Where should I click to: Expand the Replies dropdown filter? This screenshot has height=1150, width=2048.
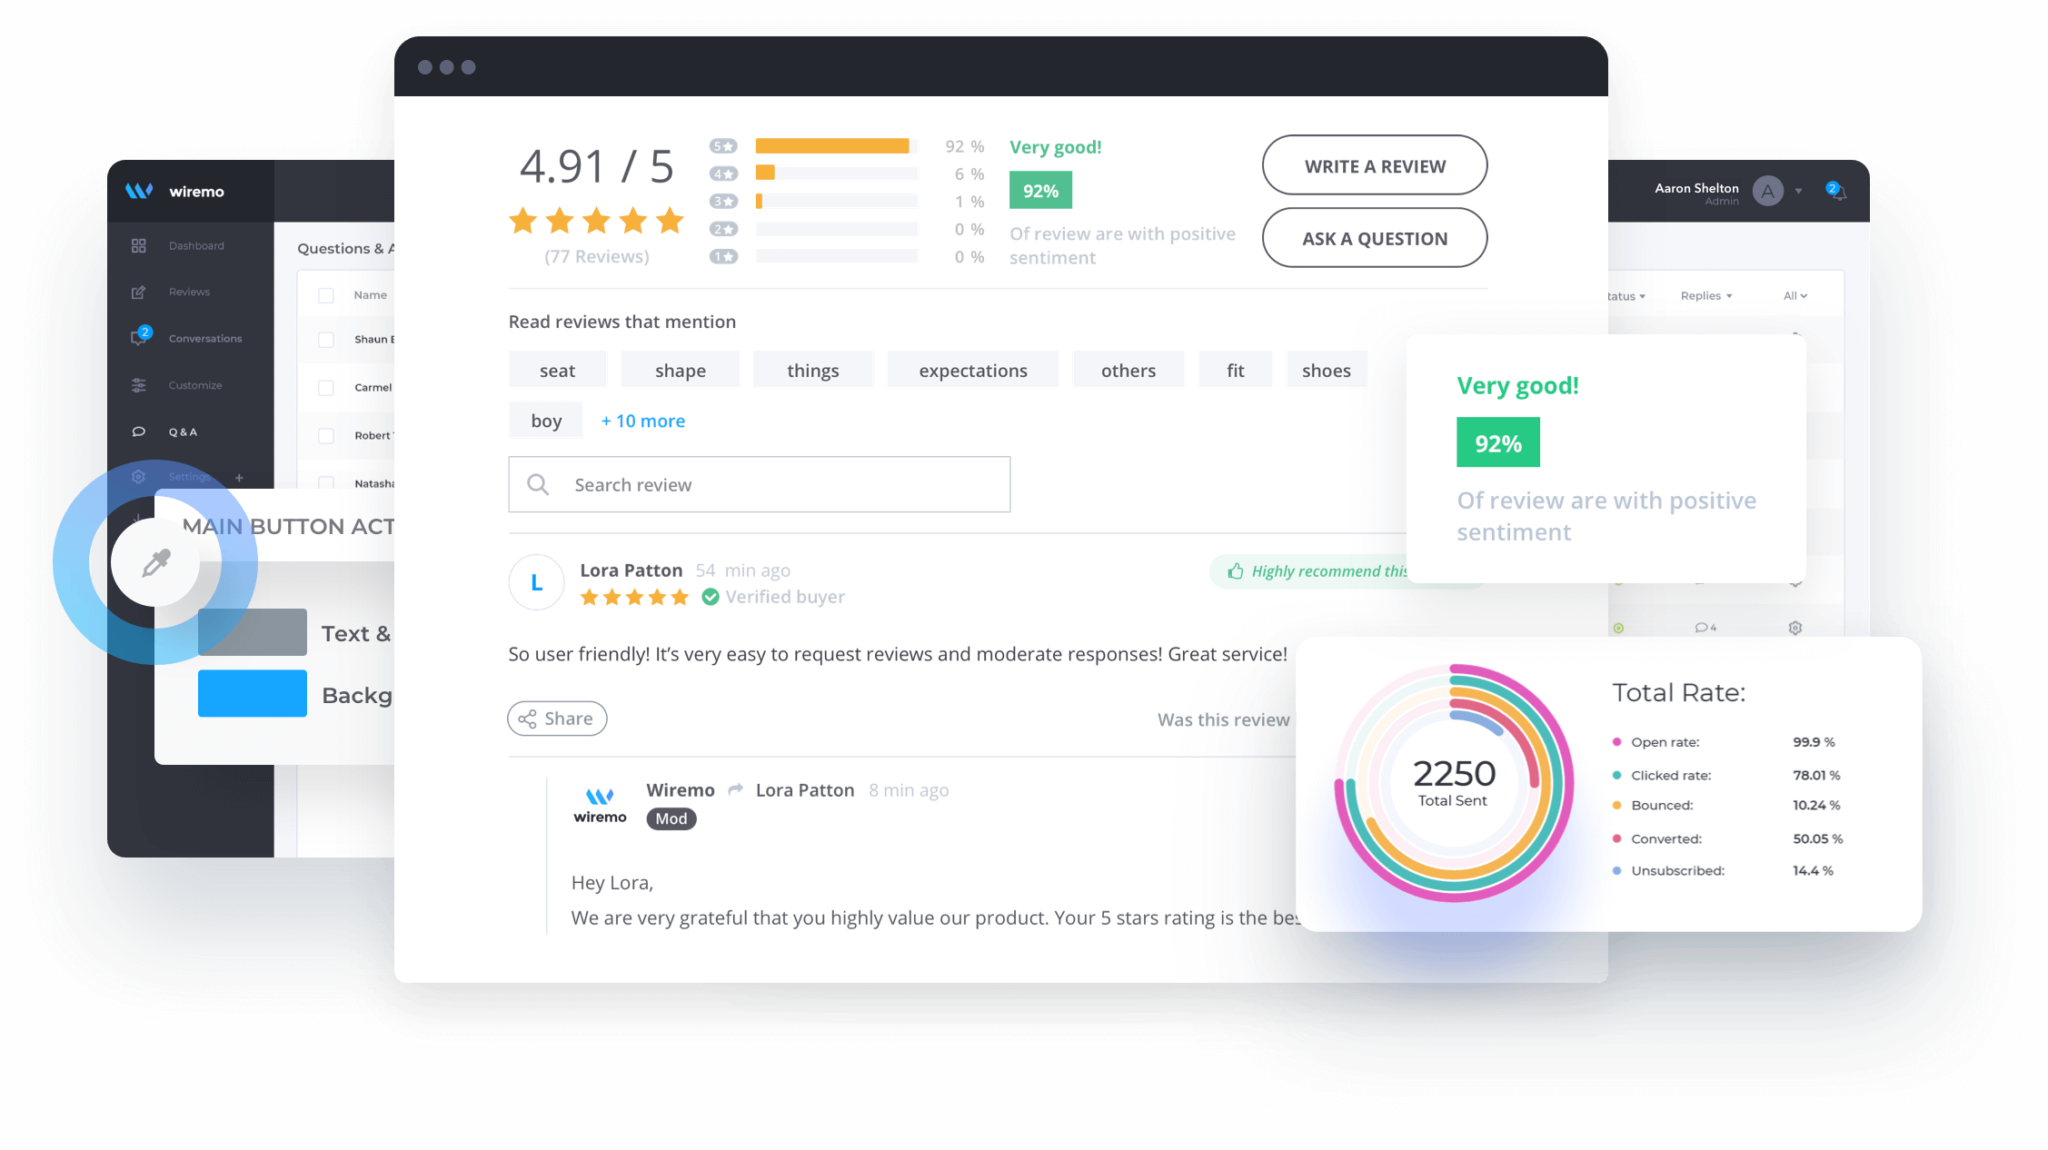pos(1706,294)
